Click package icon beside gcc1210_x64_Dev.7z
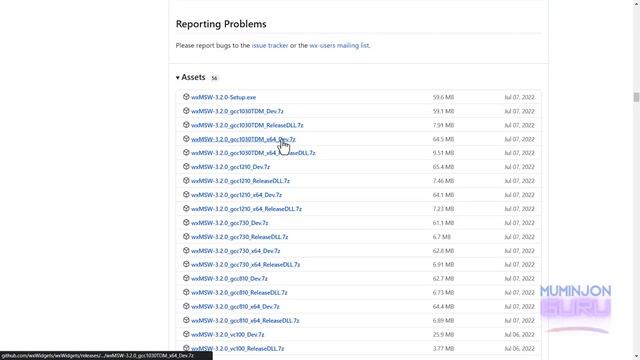The height and width of the screenshot is (360, 640). pos(186,195)
